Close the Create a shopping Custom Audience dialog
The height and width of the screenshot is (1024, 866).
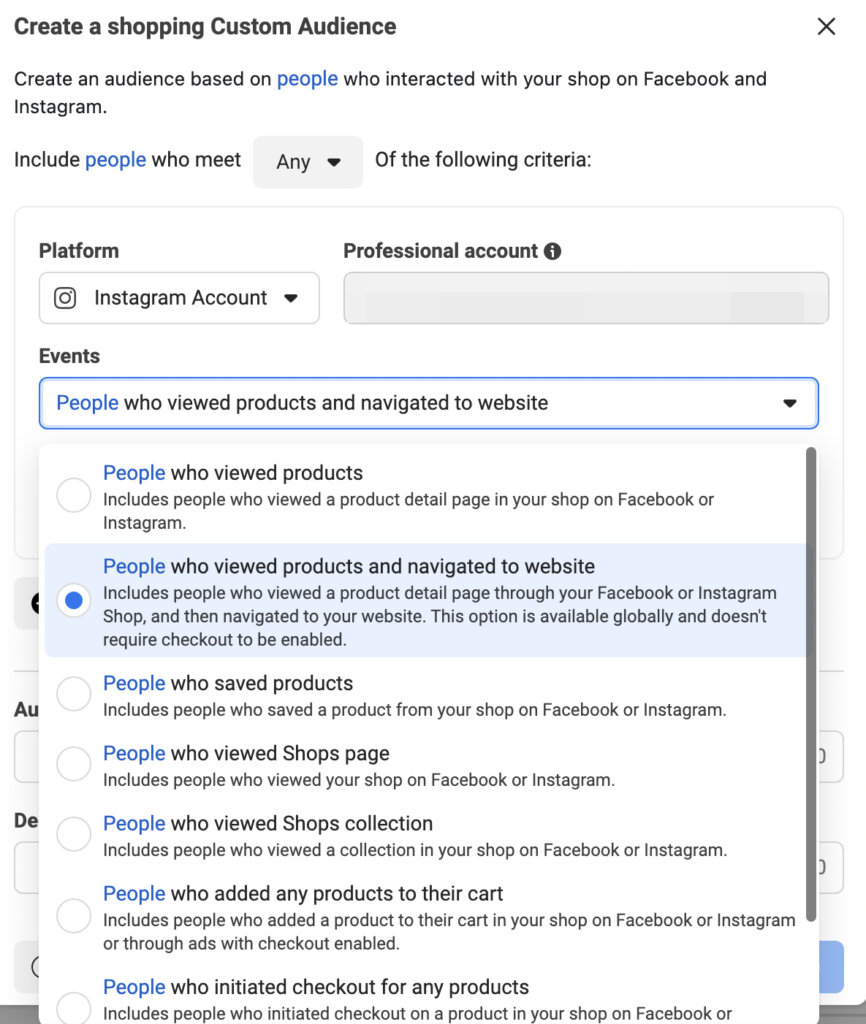(826, 27)
